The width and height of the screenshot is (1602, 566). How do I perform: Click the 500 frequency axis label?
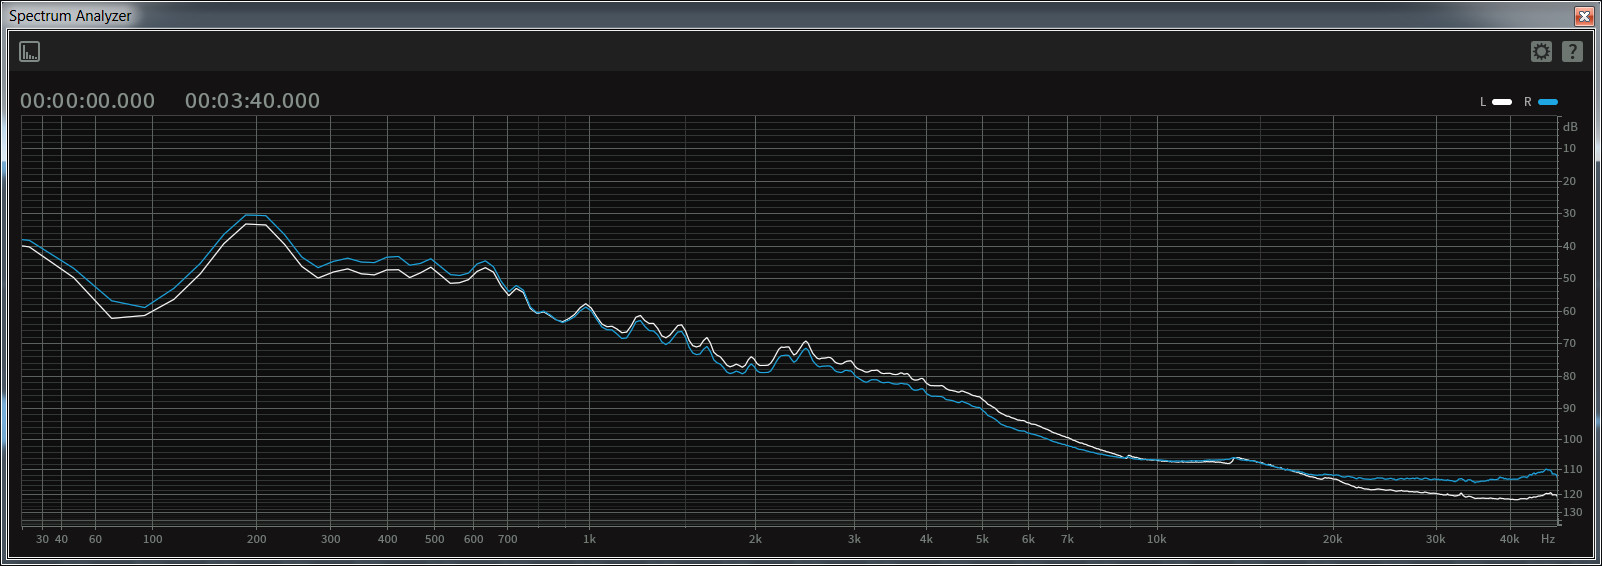(434, 539)
